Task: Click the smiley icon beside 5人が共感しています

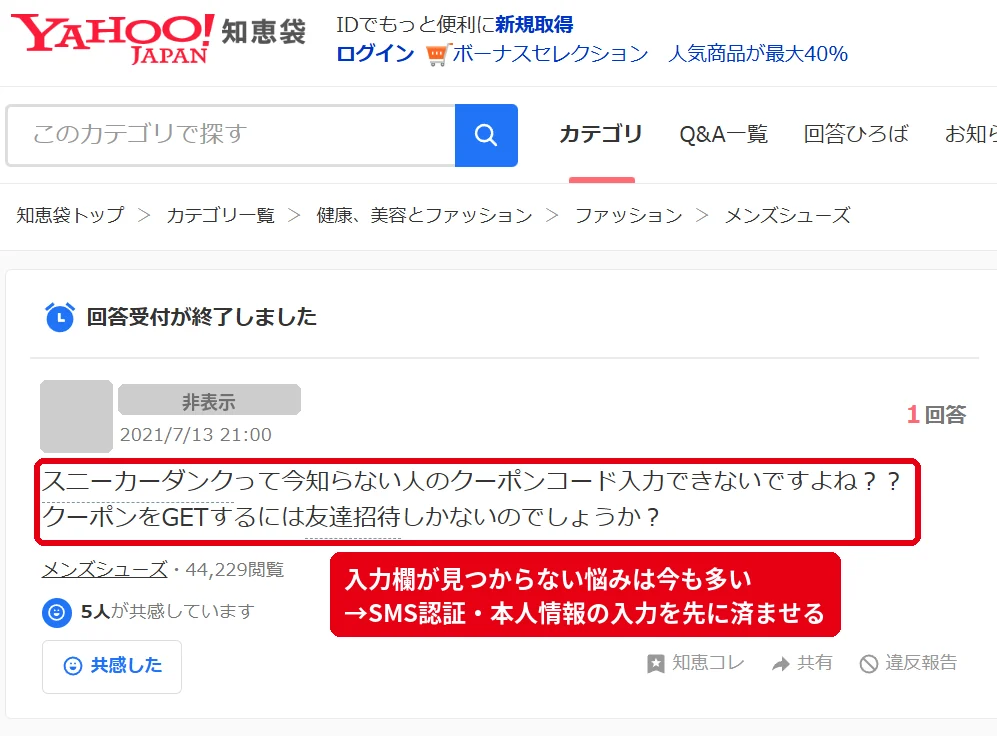Action: coord(57,613)
